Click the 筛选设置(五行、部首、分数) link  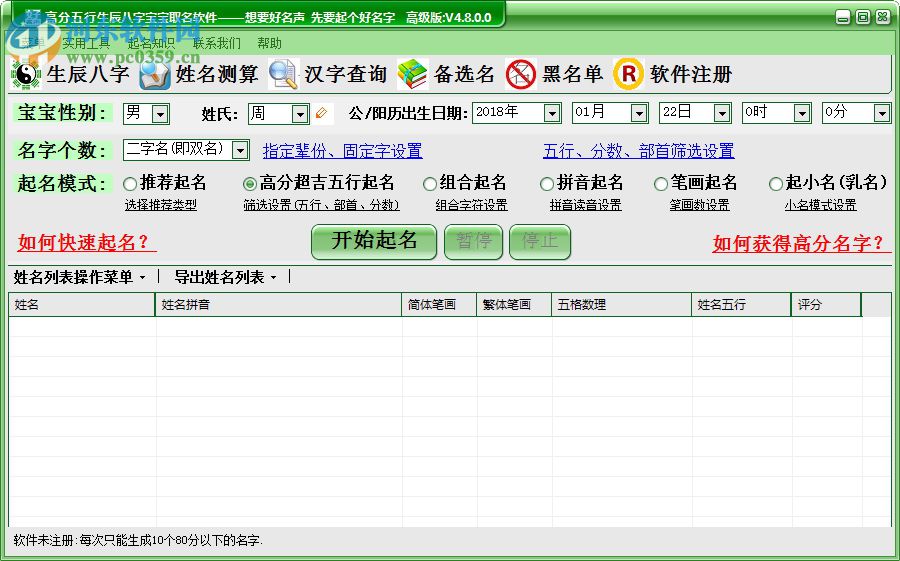tap(321, 205)
